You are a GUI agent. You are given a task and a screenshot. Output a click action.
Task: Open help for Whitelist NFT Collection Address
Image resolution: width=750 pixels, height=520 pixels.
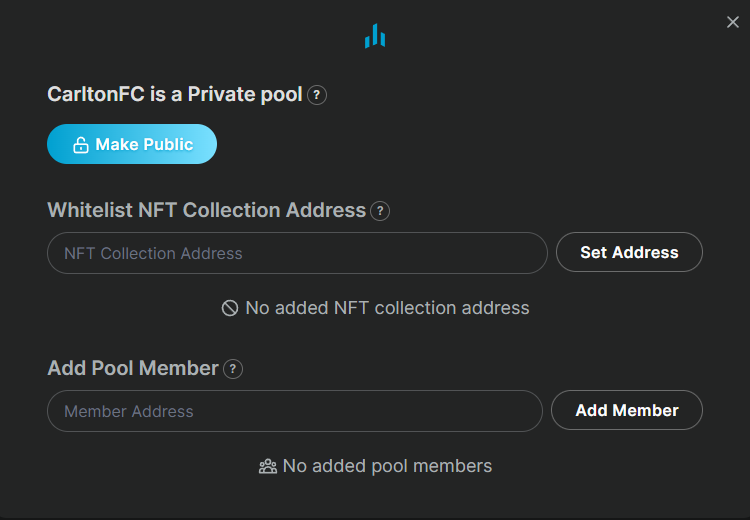[380, 211]
